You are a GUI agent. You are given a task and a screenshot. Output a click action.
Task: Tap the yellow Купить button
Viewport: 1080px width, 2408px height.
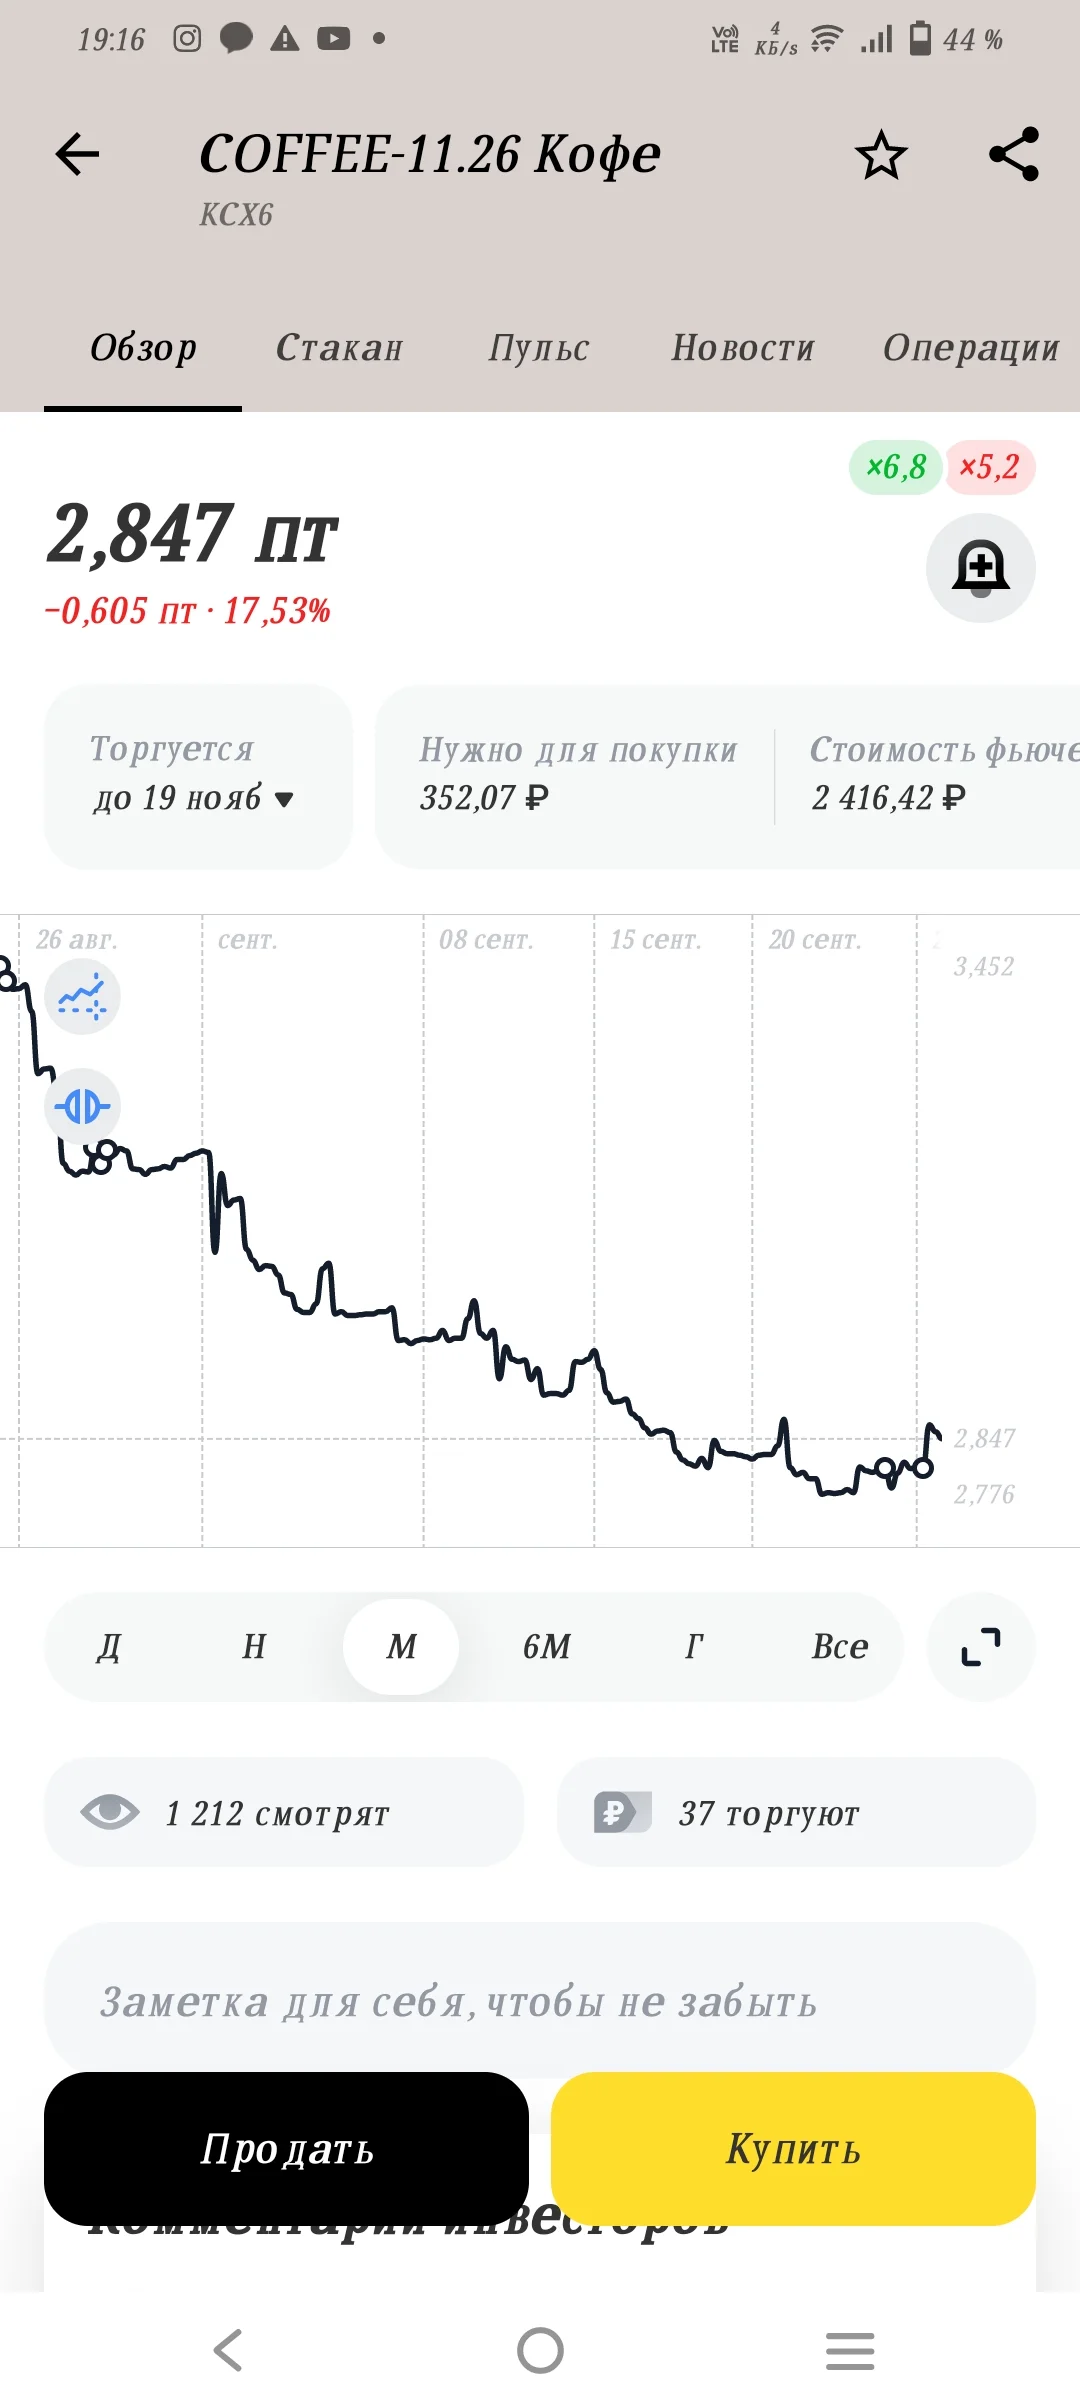[793, 2149]
